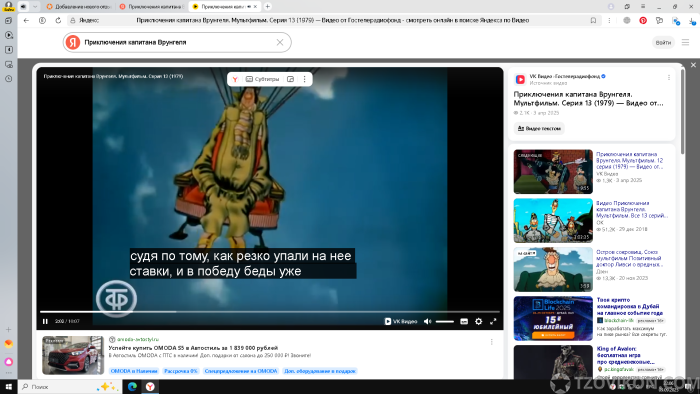
Task: Launch Microsoft Edge from taskbar
Action: click(x=132, y=386)
